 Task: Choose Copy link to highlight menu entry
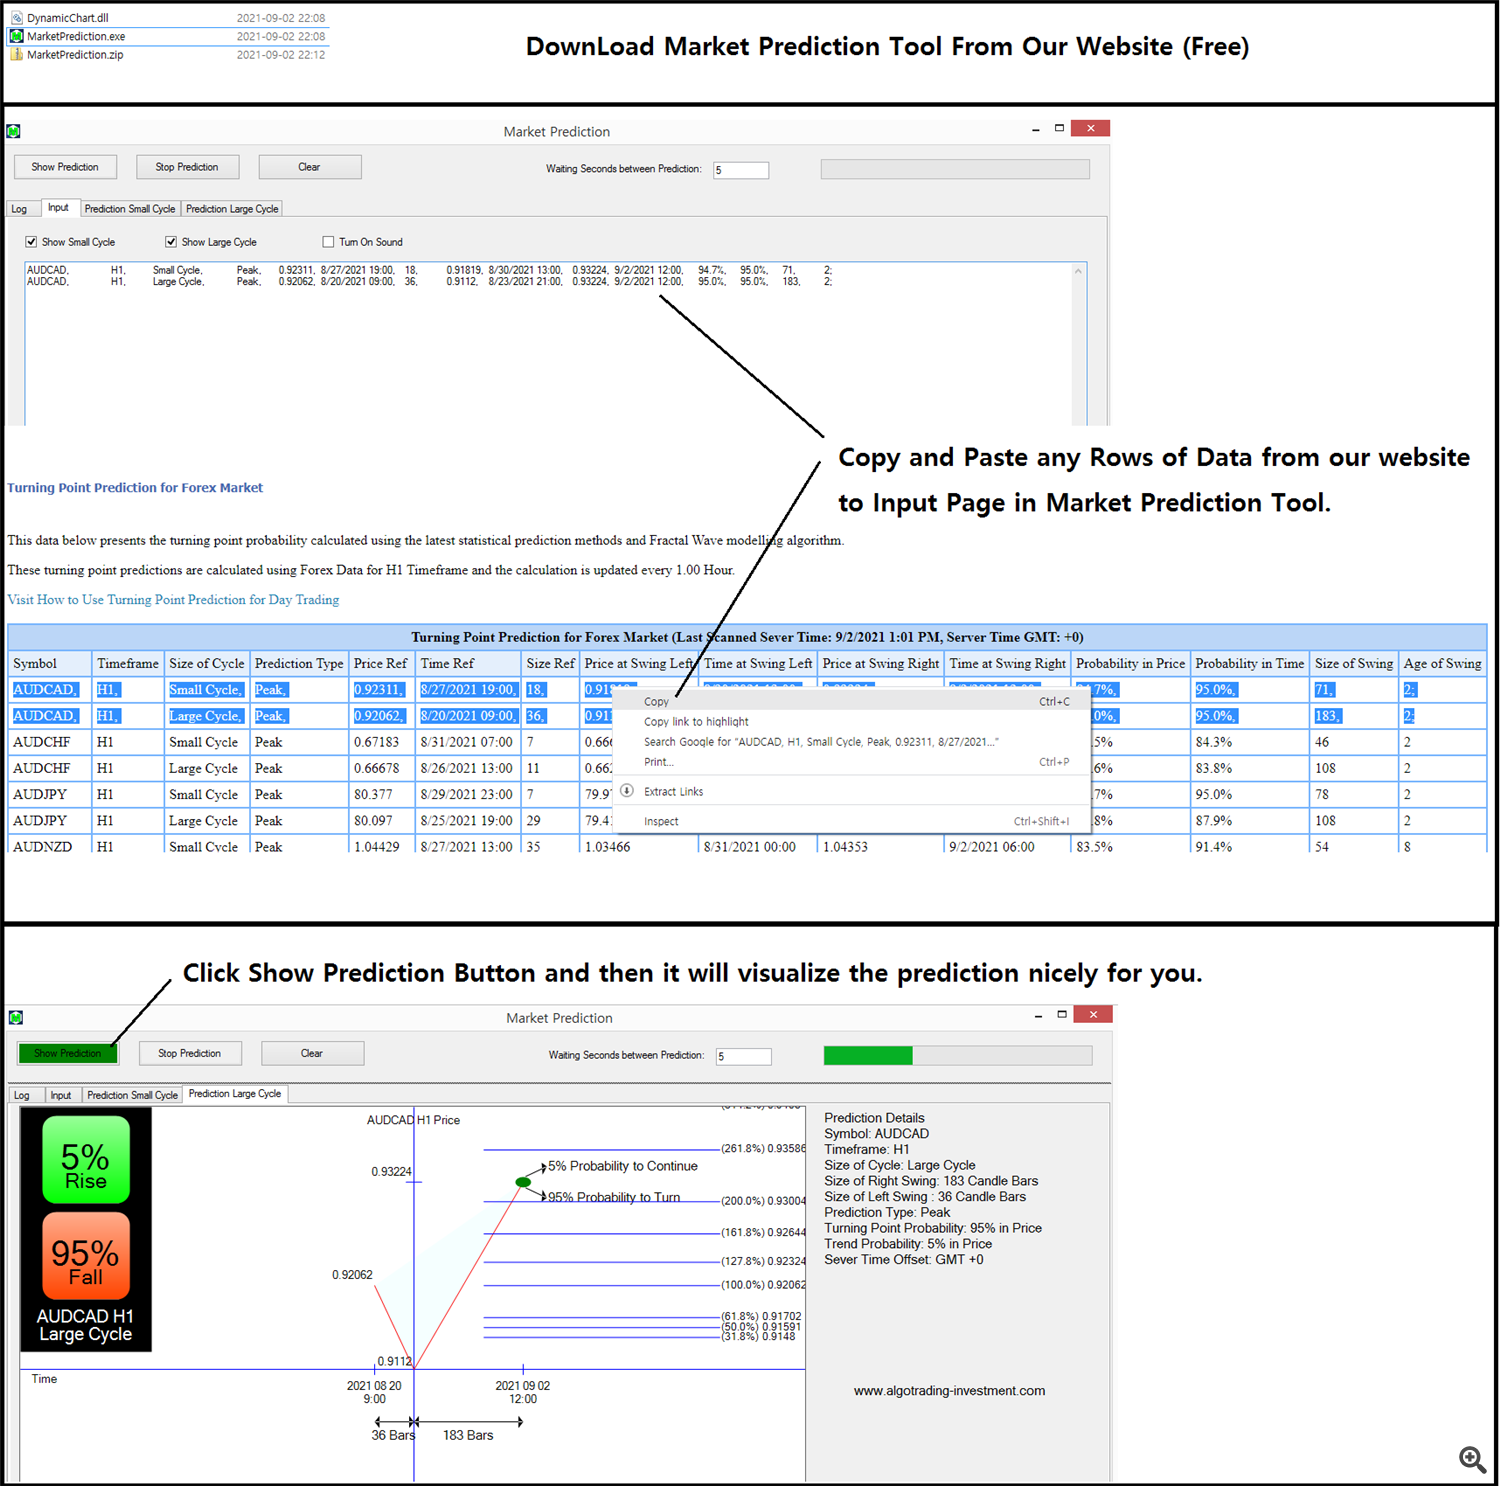(850, 721)
